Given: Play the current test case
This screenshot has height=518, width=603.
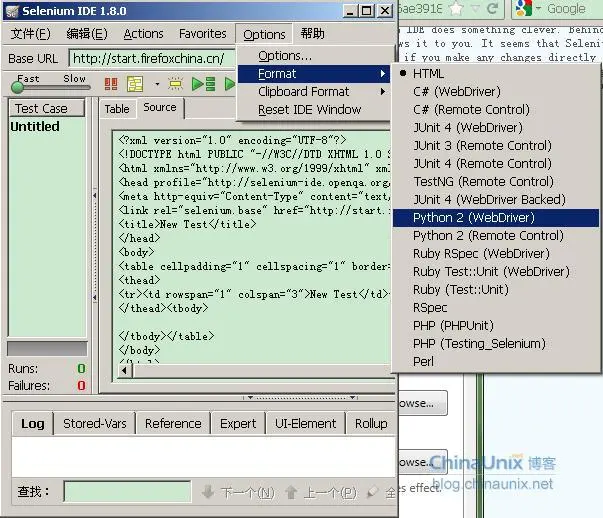Looking at the screenshot, I should [x=230, y=84].
